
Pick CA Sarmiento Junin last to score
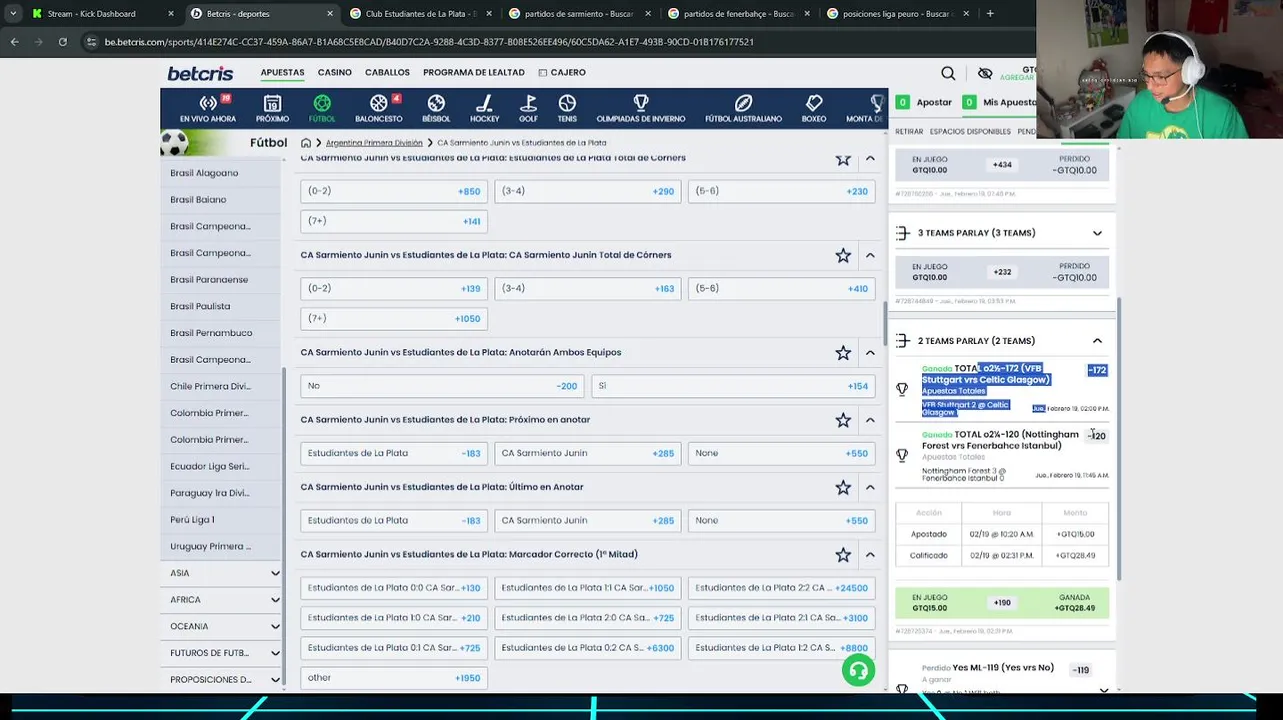[588, 521]
